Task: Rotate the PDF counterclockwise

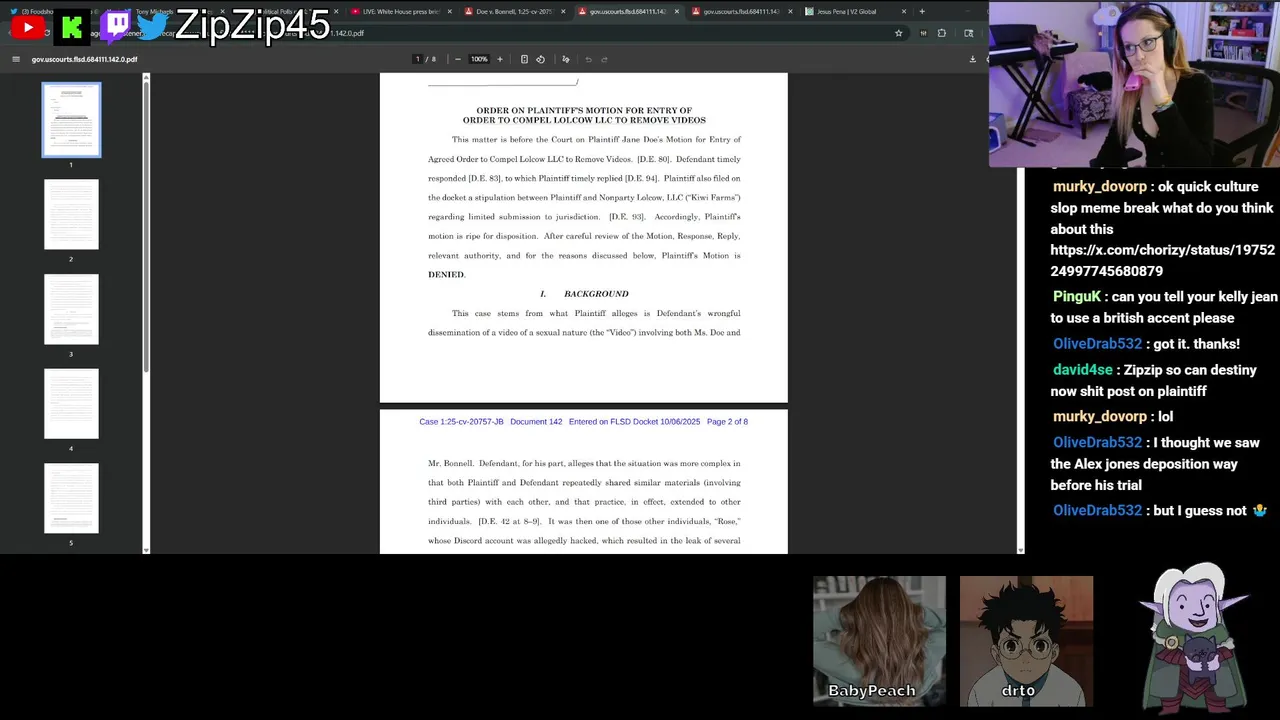Action: [x=541, y=59]
